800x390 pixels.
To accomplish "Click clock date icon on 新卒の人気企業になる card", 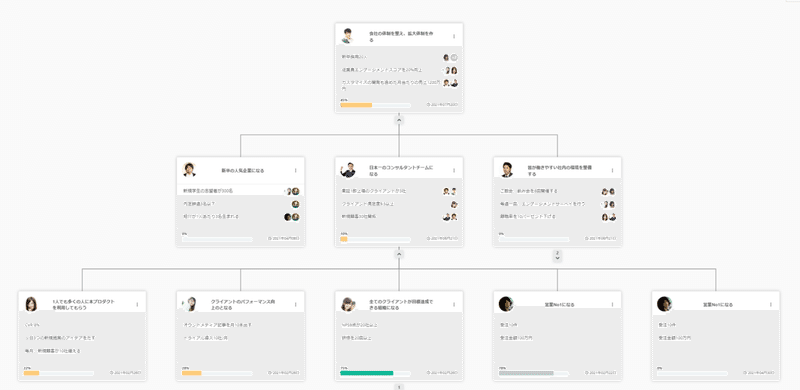I will coord(270,238).
